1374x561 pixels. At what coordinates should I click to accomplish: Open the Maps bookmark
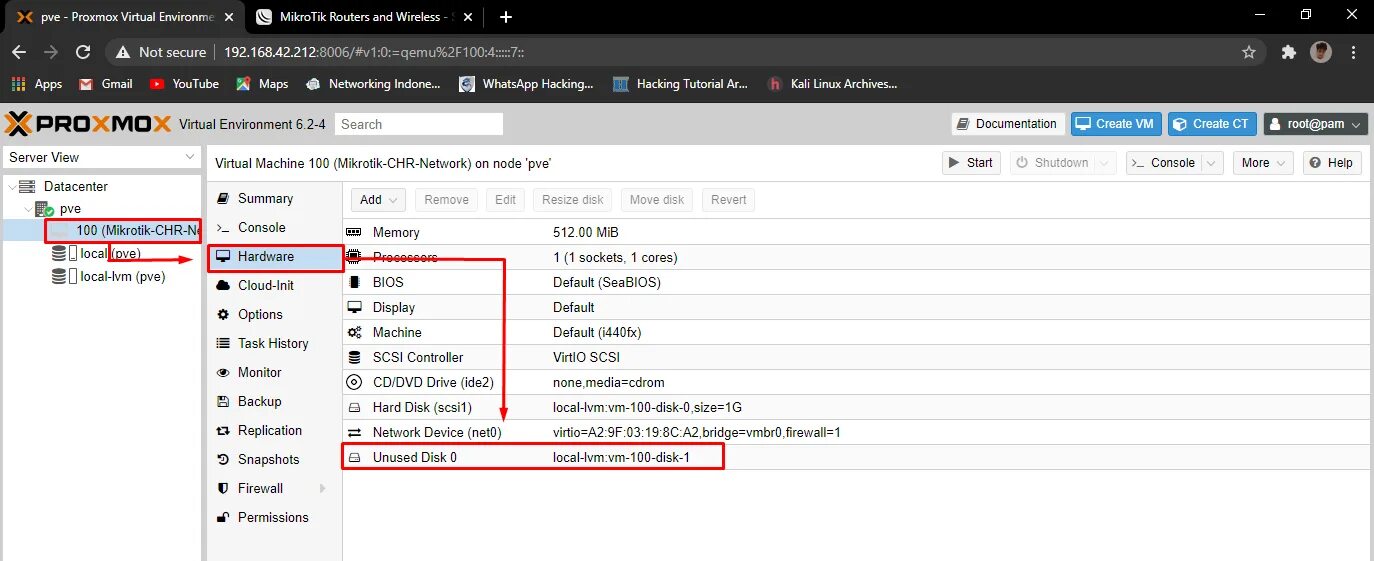tap(262, 84)
